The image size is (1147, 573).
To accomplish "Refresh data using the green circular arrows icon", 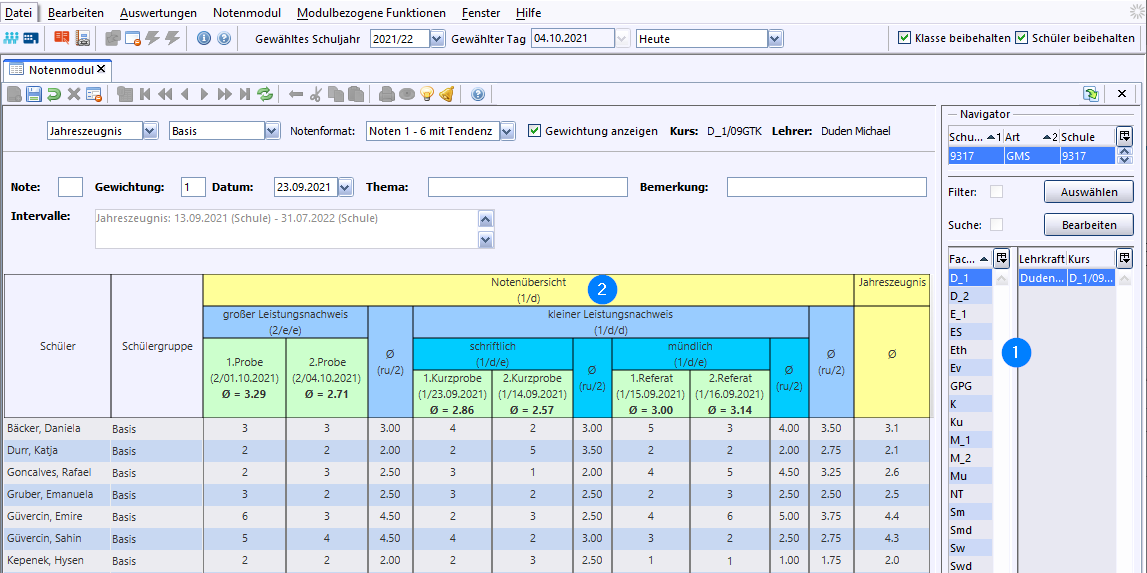I will tap(265, 94).
